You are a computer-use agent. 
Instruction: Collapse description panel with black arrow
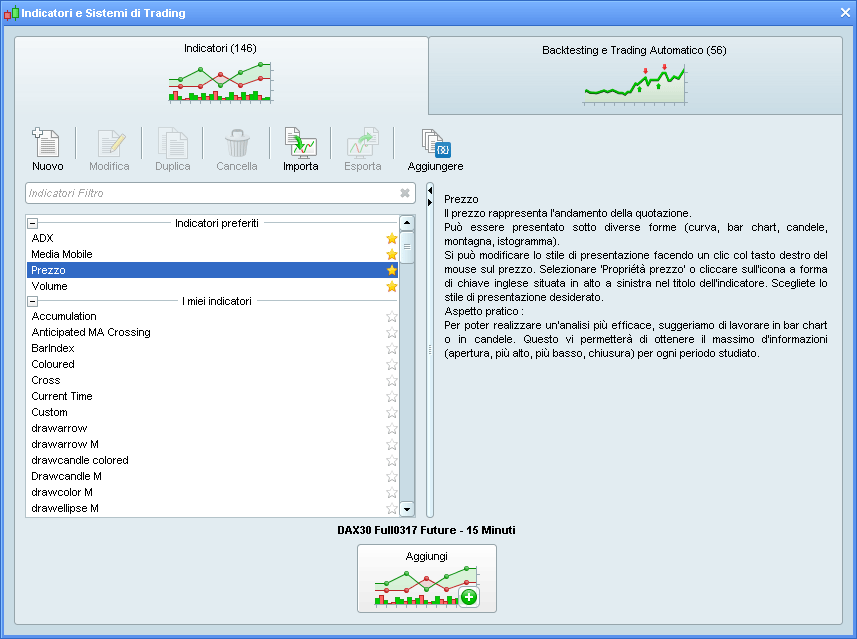click(430, 189)
